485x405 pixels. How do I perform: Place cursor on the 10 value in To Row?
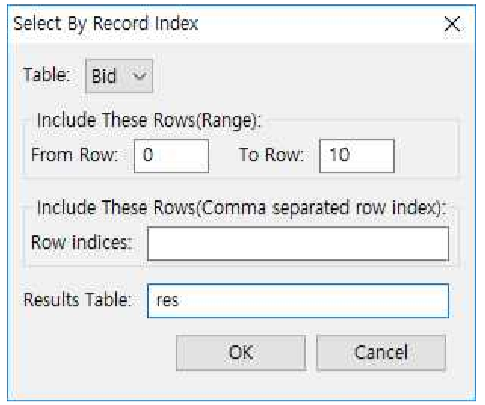340,155
